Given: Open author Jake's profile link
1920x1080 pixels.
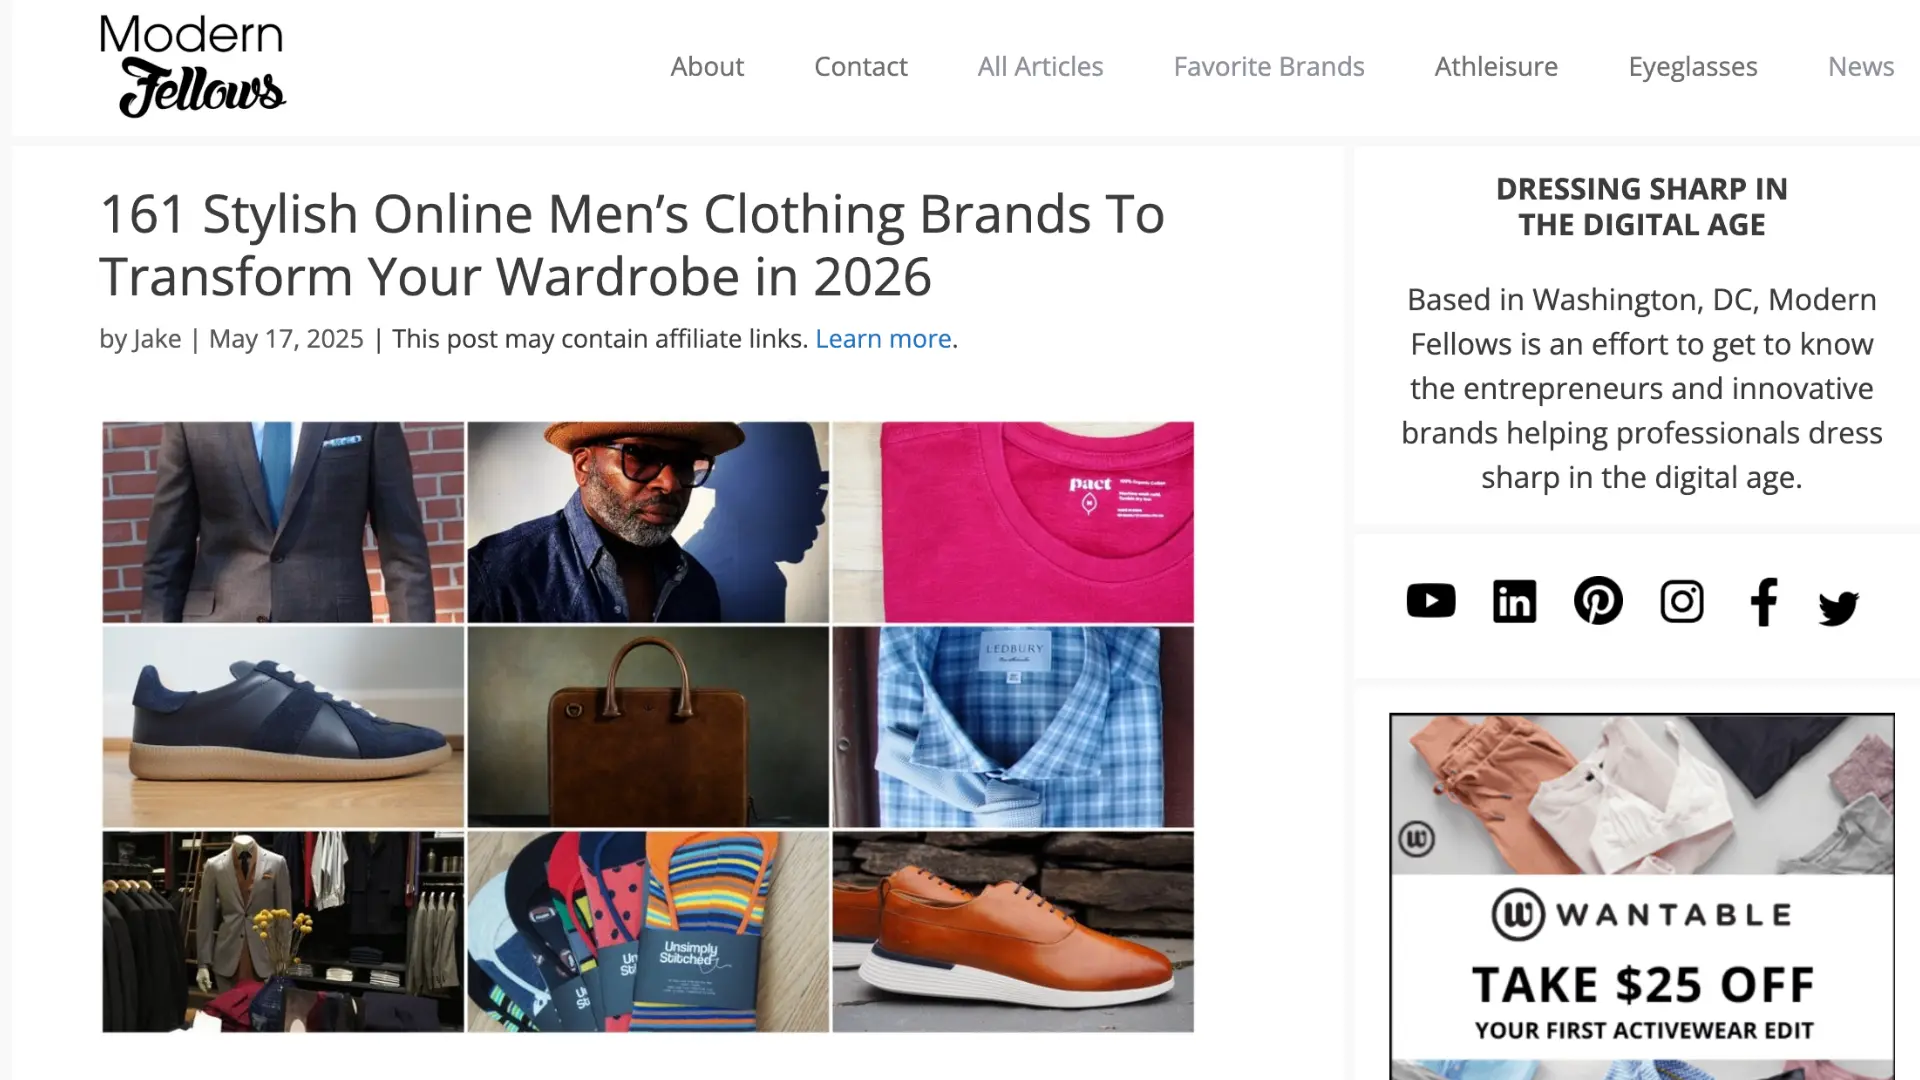Looking at the screenshot, I should [157, 338].
